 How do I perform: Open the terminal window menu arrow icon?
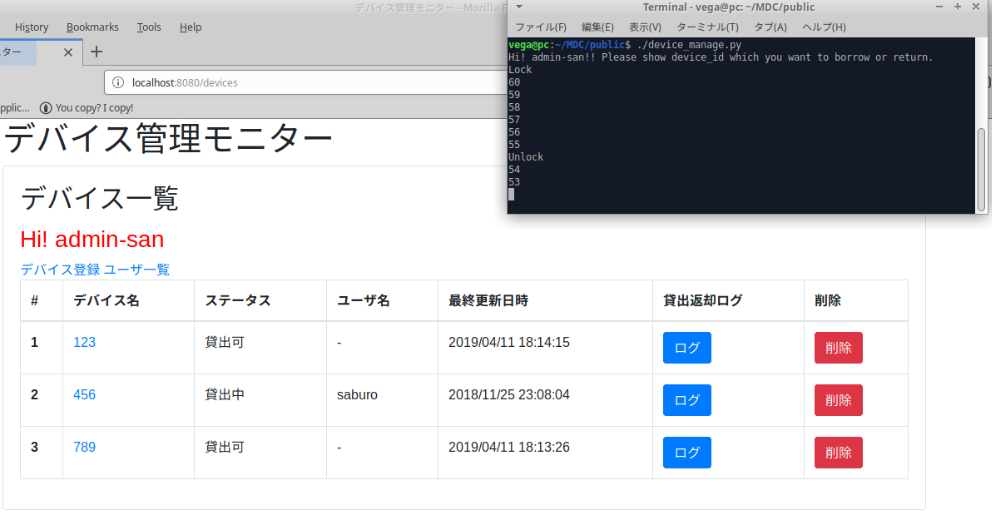[519, 7]
